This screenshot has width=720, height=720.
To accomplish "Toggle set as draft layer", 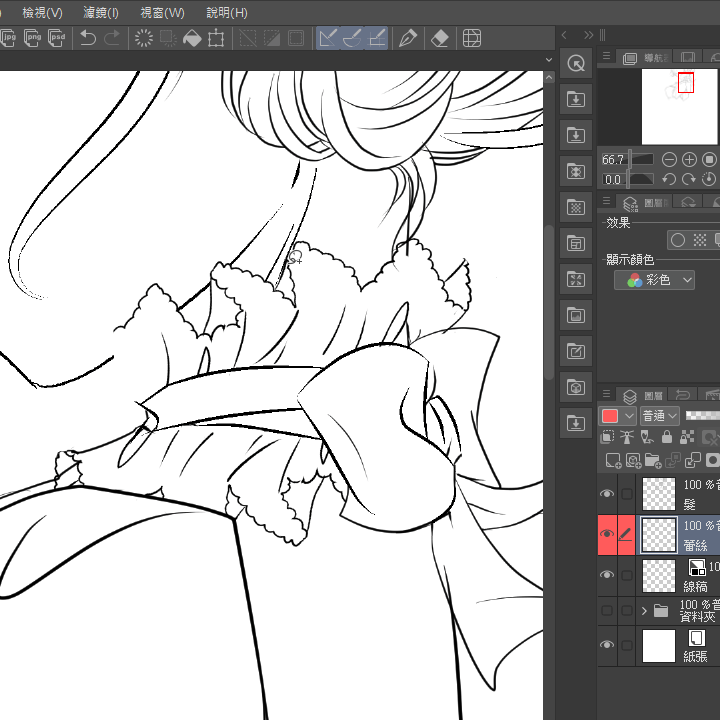I will [x=647, y=437].
